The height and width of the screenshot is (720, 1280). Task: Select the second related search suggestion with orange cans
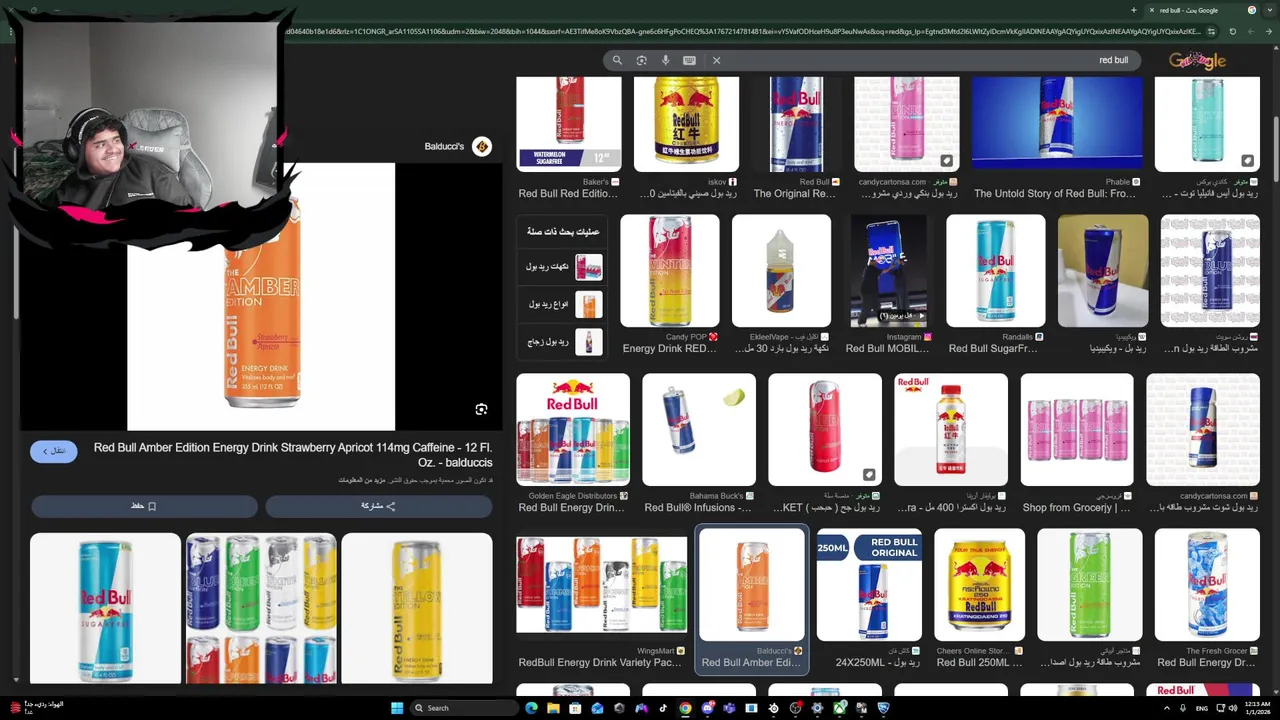[564, 304]
